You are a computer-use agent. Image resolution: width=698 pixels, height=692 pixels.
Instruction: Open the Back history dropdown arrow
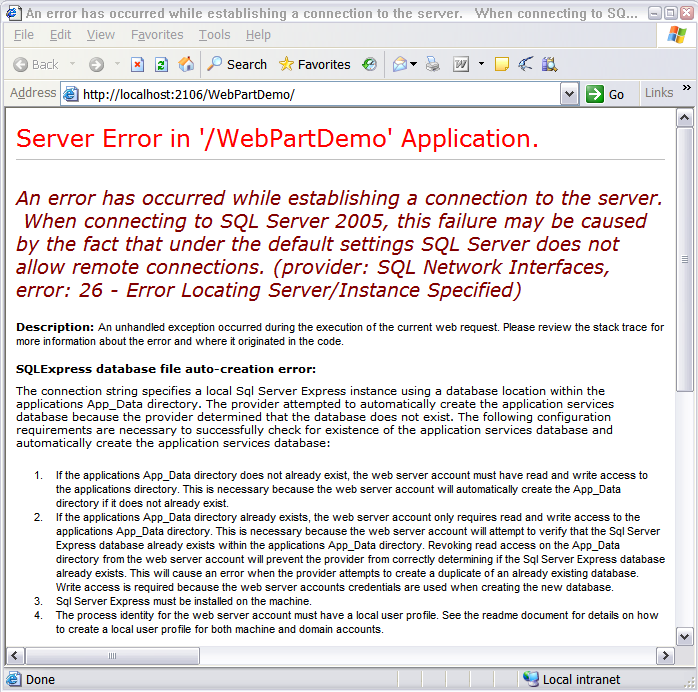coord(73,64)
